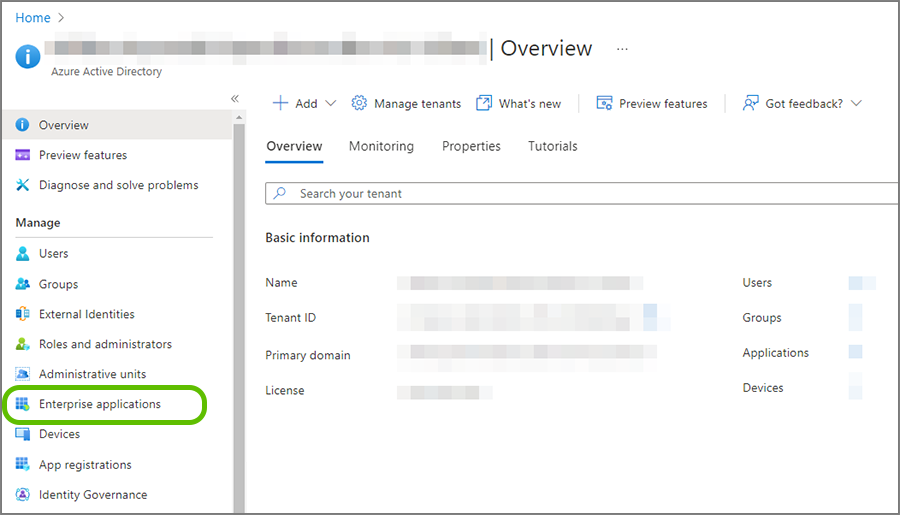This screenshot has height=515, width=900.
Task: Select Roles and administrators icon
Action: coord(23,344)
